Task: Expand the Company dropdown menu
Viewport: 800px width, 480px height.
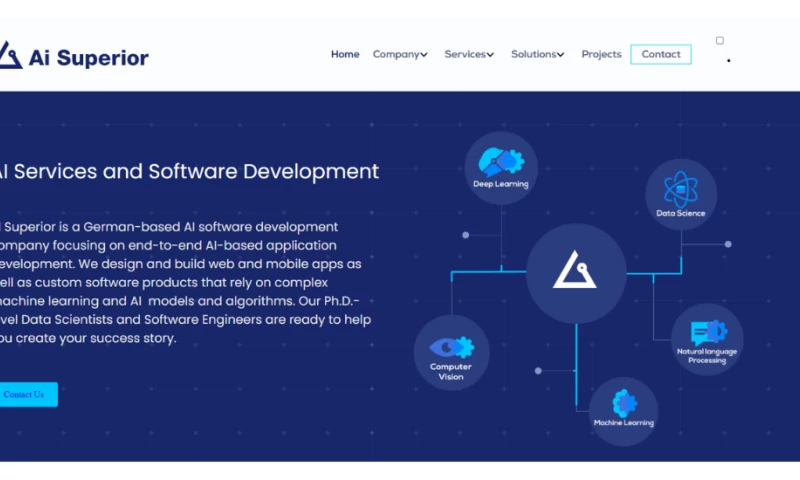Action: click(400, 55)
